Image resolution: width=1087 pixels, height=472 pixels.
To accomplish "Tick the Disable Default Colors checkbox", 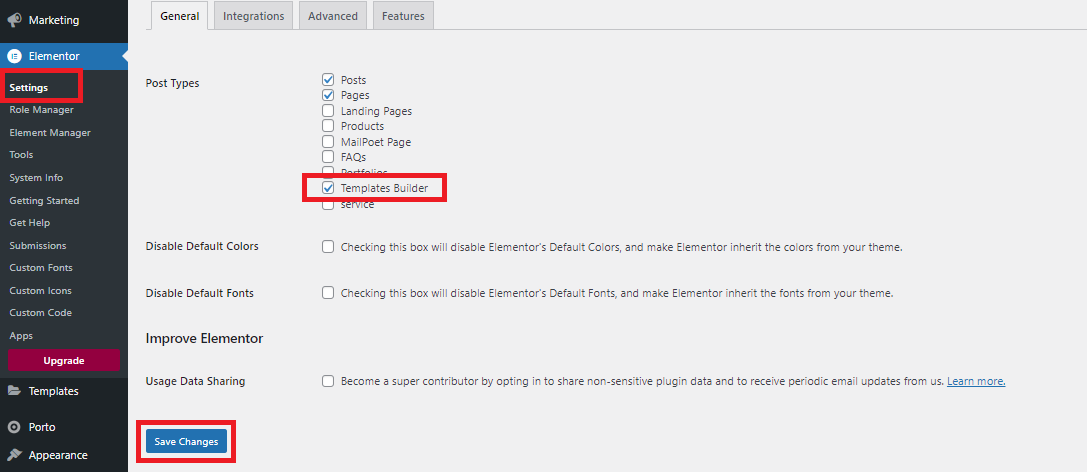I will coord(328,247).
